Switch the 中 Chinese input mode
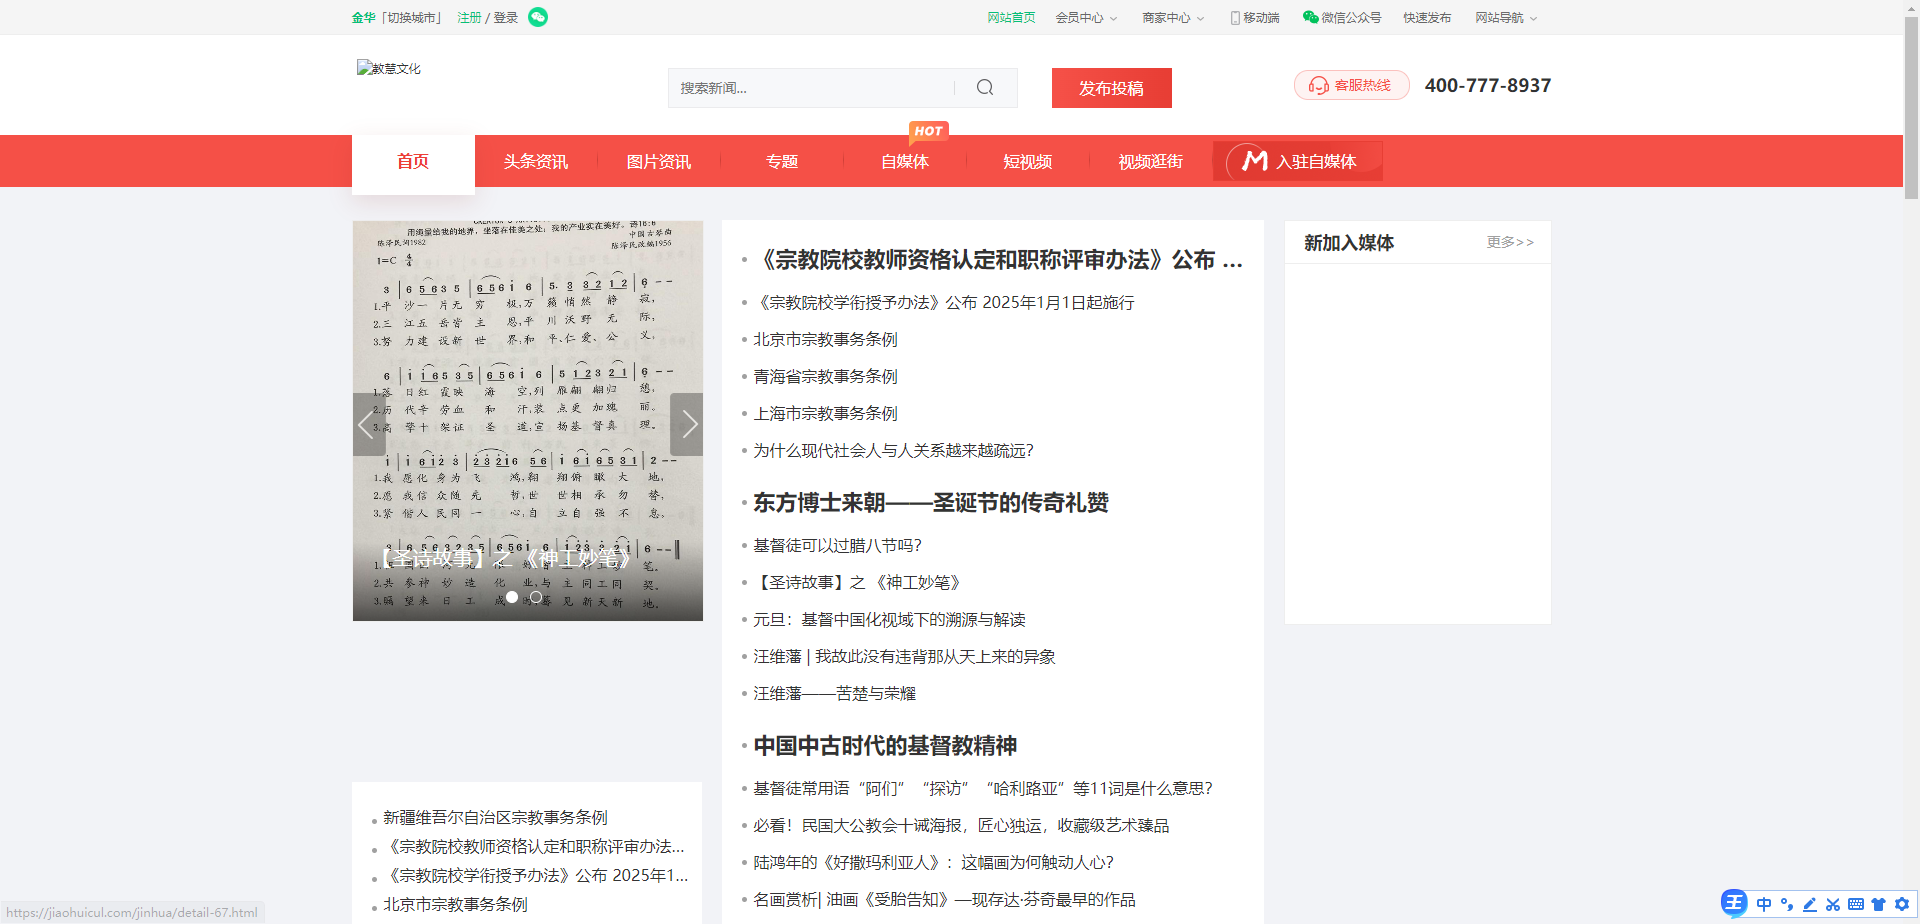1920x924 pixels. (x=1764, y=904)
